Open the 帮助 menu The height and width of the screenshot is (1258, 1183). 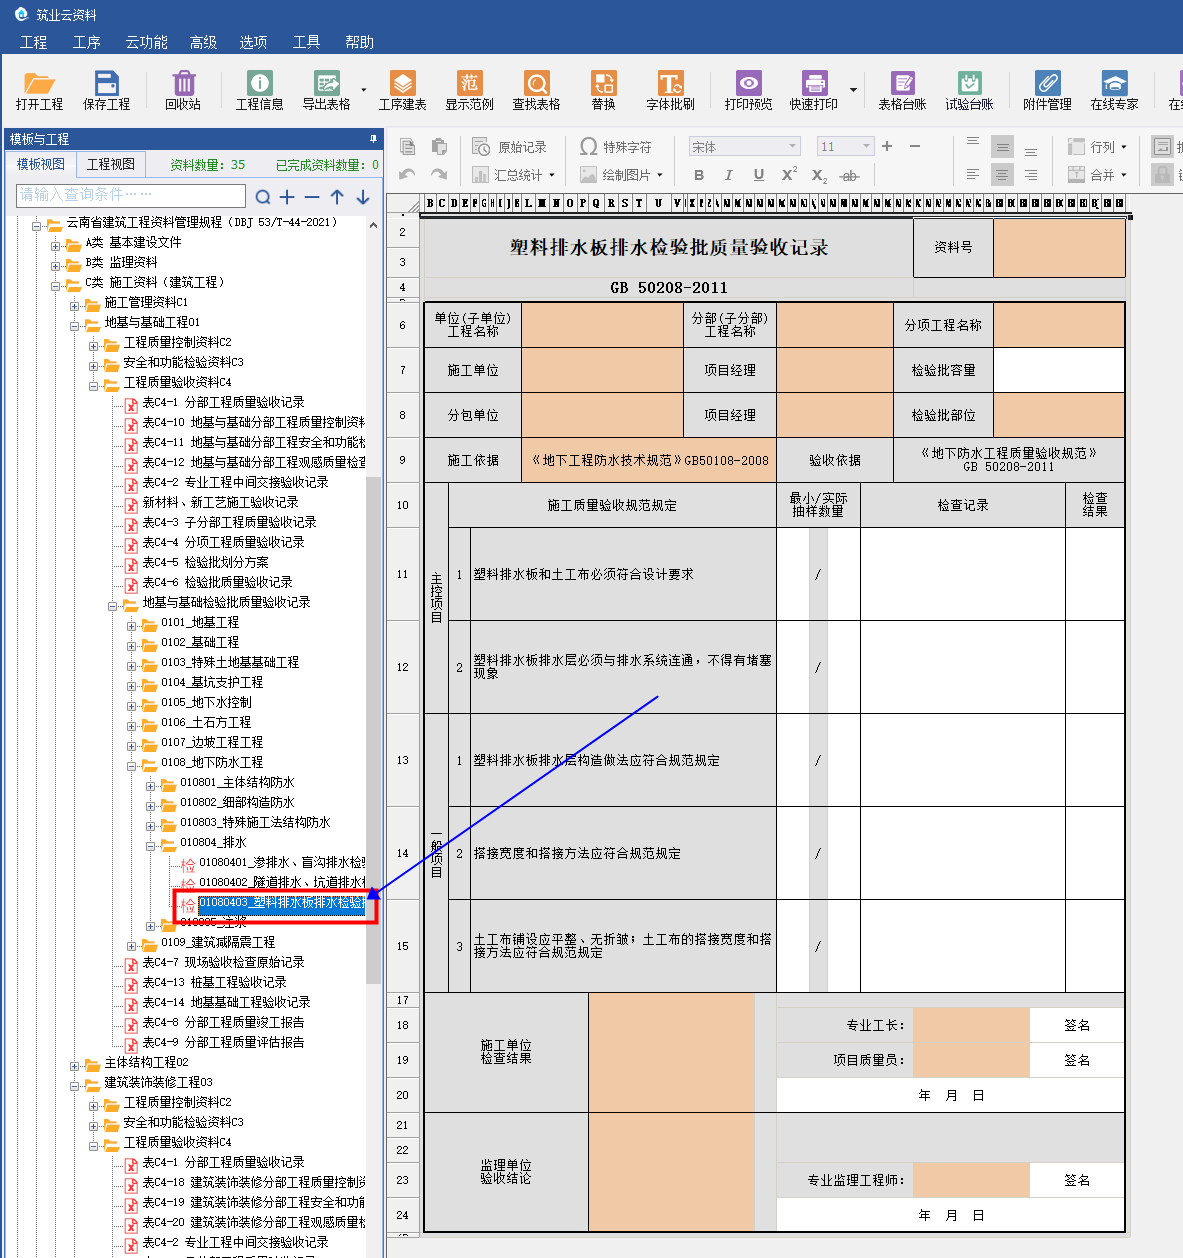click(359, 42)
